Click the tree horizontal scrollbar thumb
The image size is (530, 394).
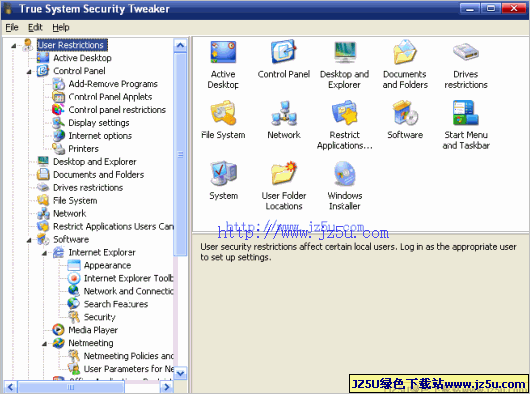pyautogui.click(x=71, y=387)
